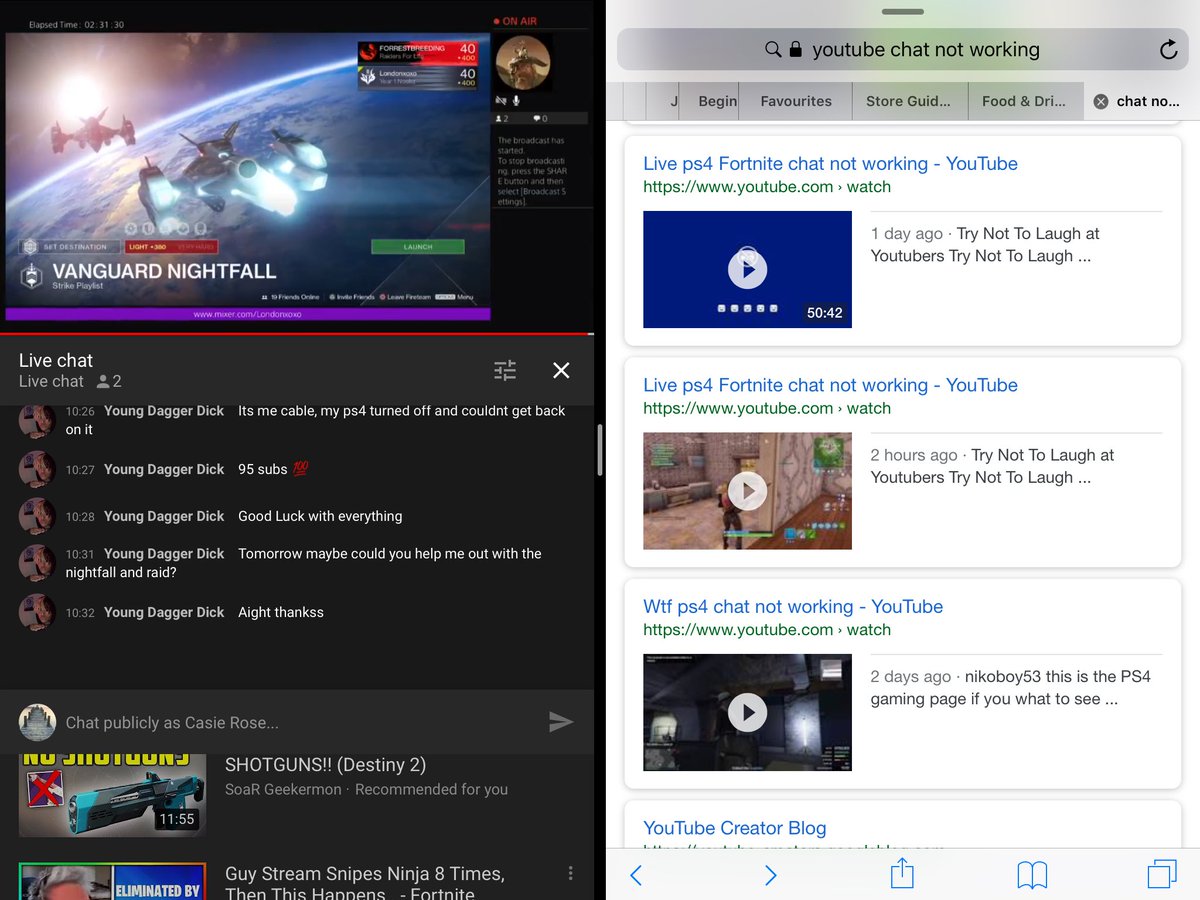This screenshot has width=1200, height=900.
Task: Open options for 'Guy Stream Snipes Ninja' video
Action: 570,873
